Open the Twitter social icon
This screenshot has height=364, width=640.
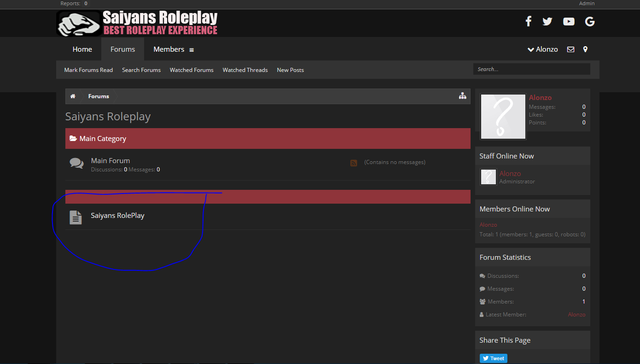547,21
